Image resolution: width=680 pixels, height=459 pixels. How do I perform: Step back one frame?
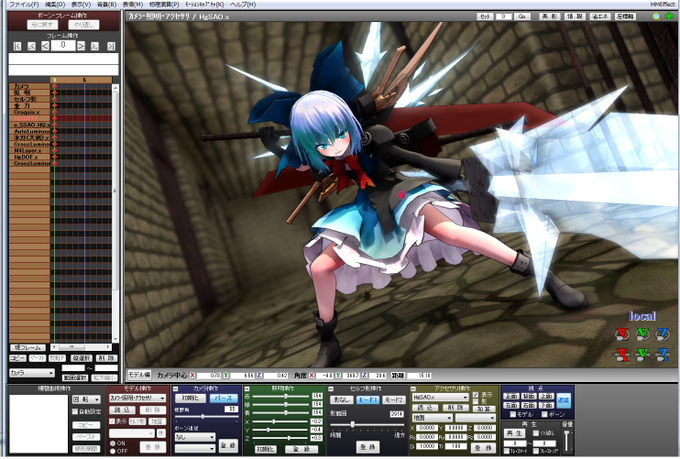click(45, 46)
